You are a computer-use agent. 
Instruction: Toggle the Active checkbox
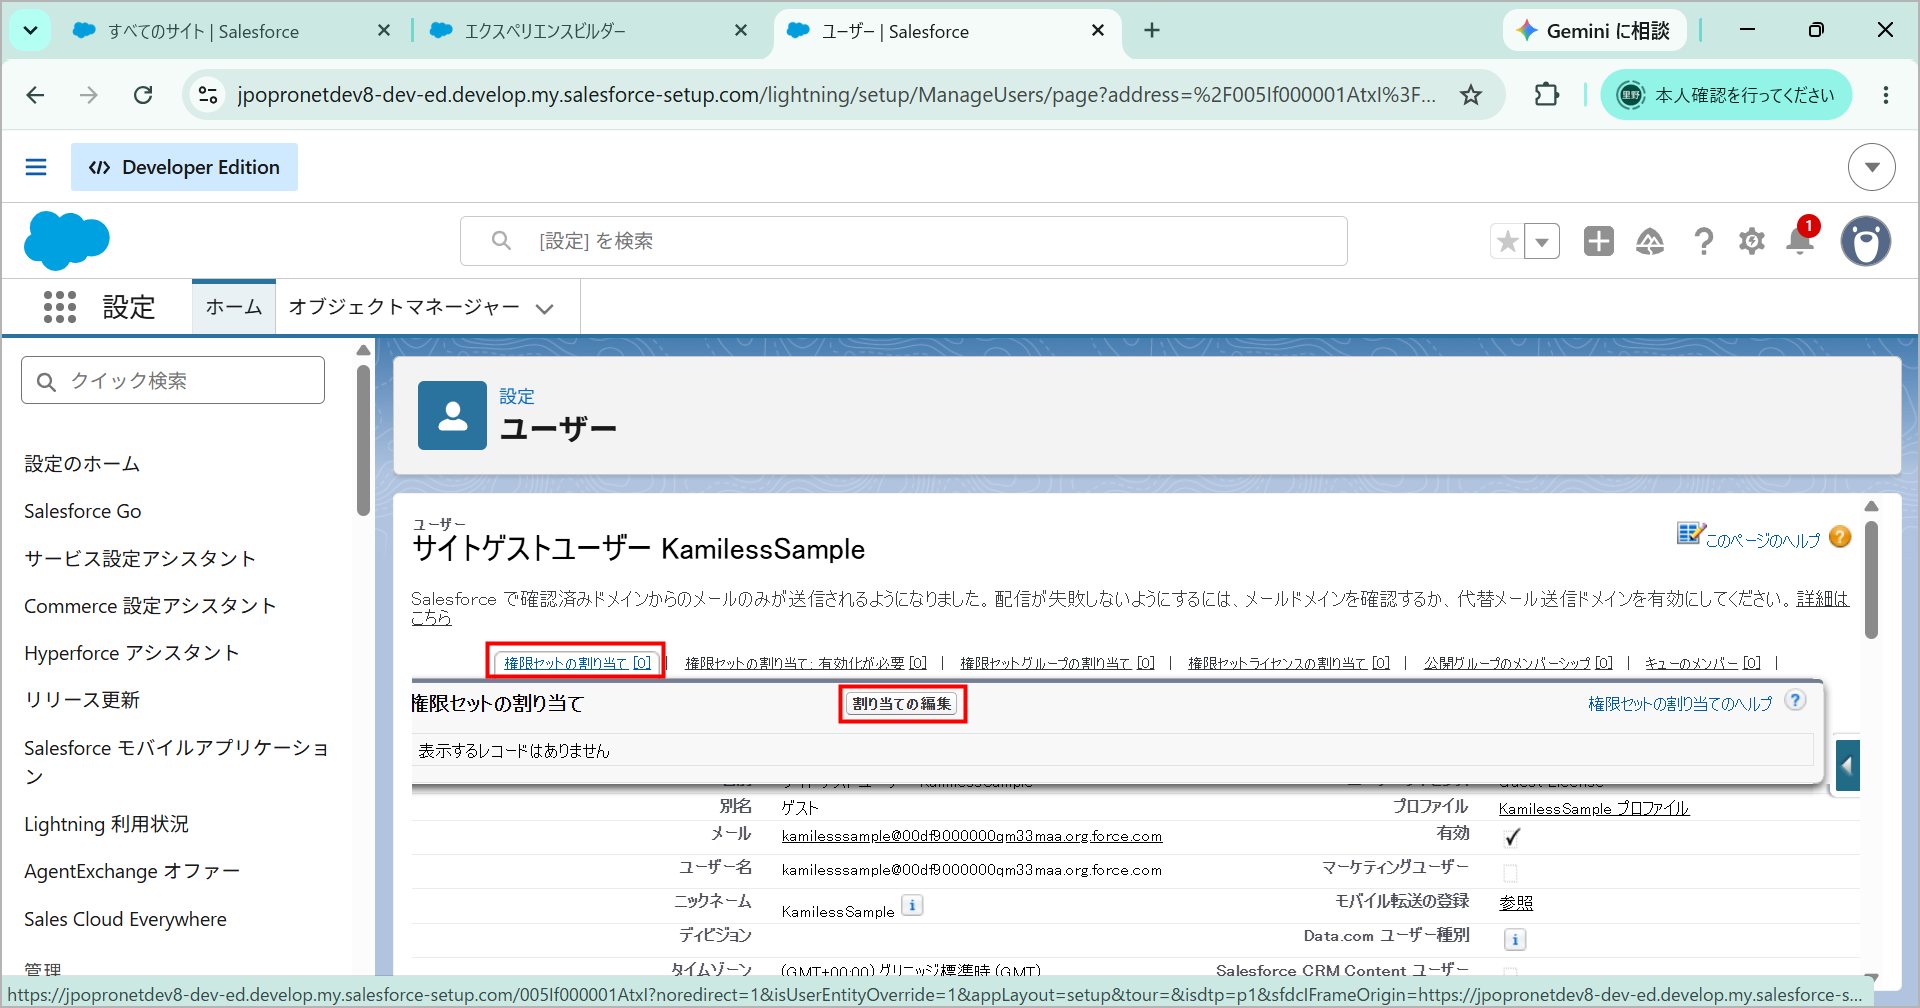point(1512,837)
